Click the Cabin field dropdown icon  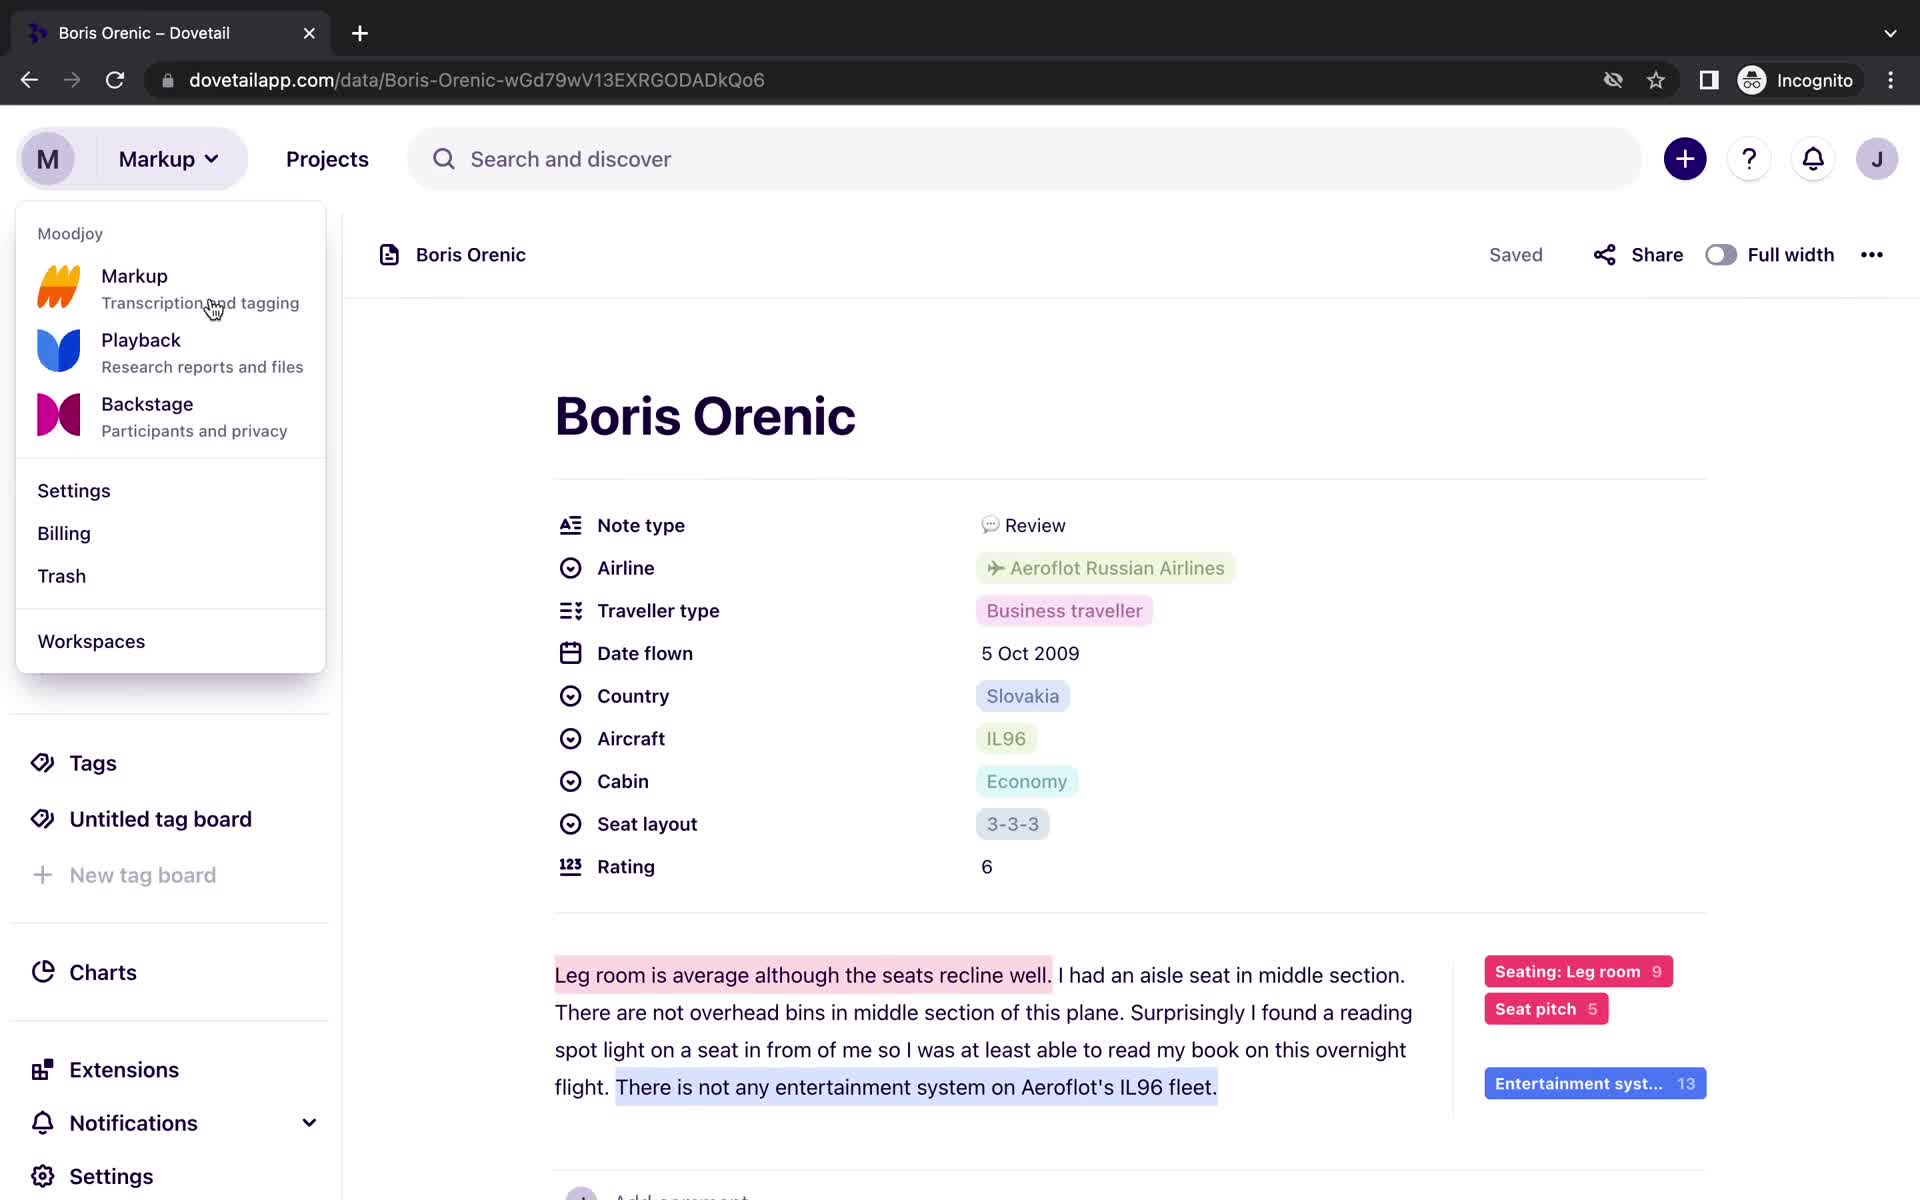570,781
